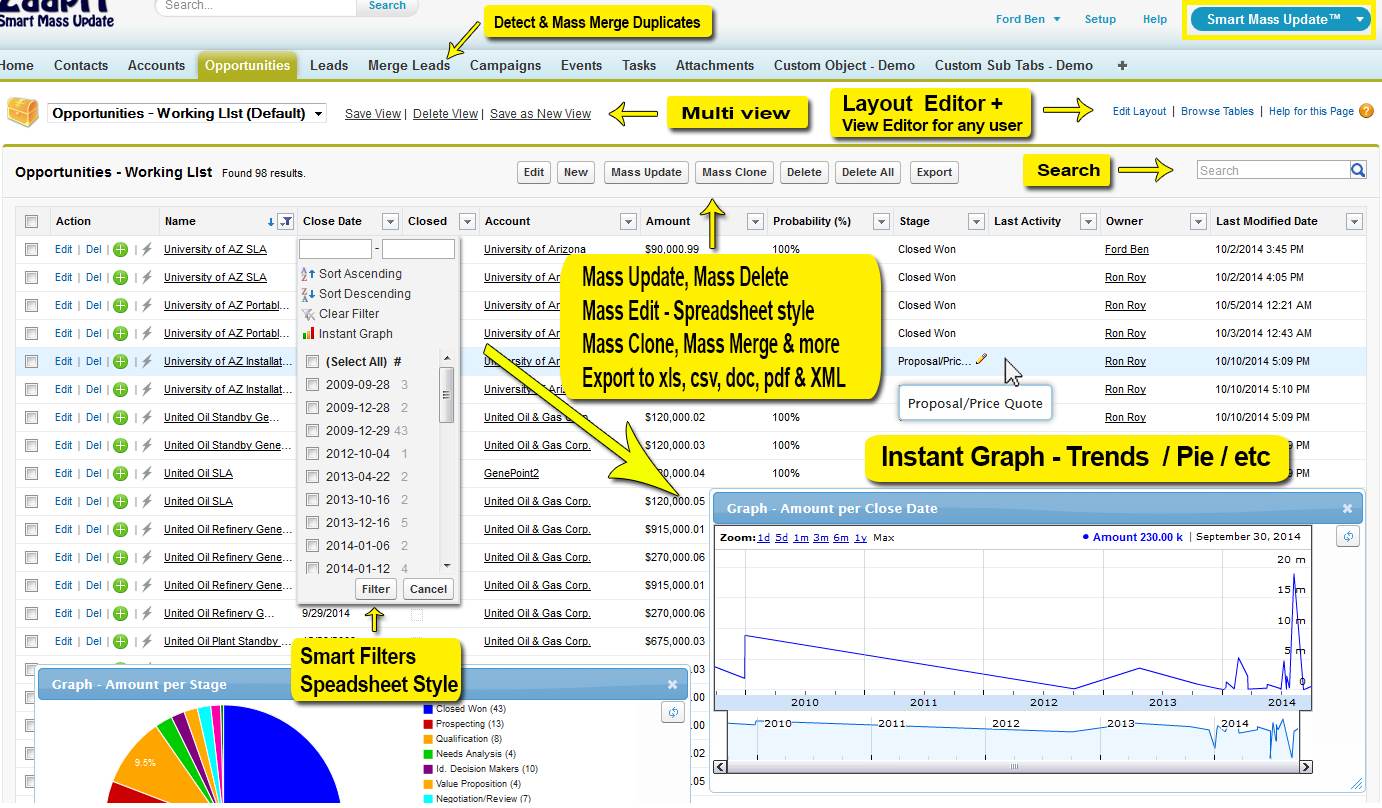Click the green plus icon in first University of AZ SLA row
The image size is (1382, 808).
click(120, 249)
